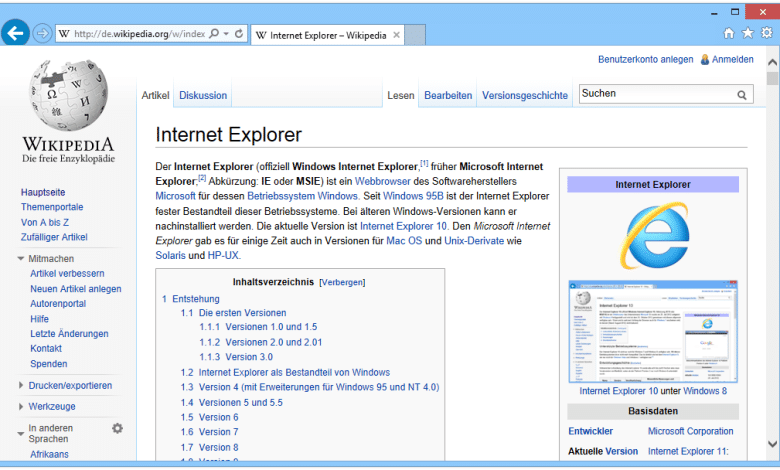780x470 pixels.
Task: Collapse the In anderen Sprachen section
Action: point(20,434)
